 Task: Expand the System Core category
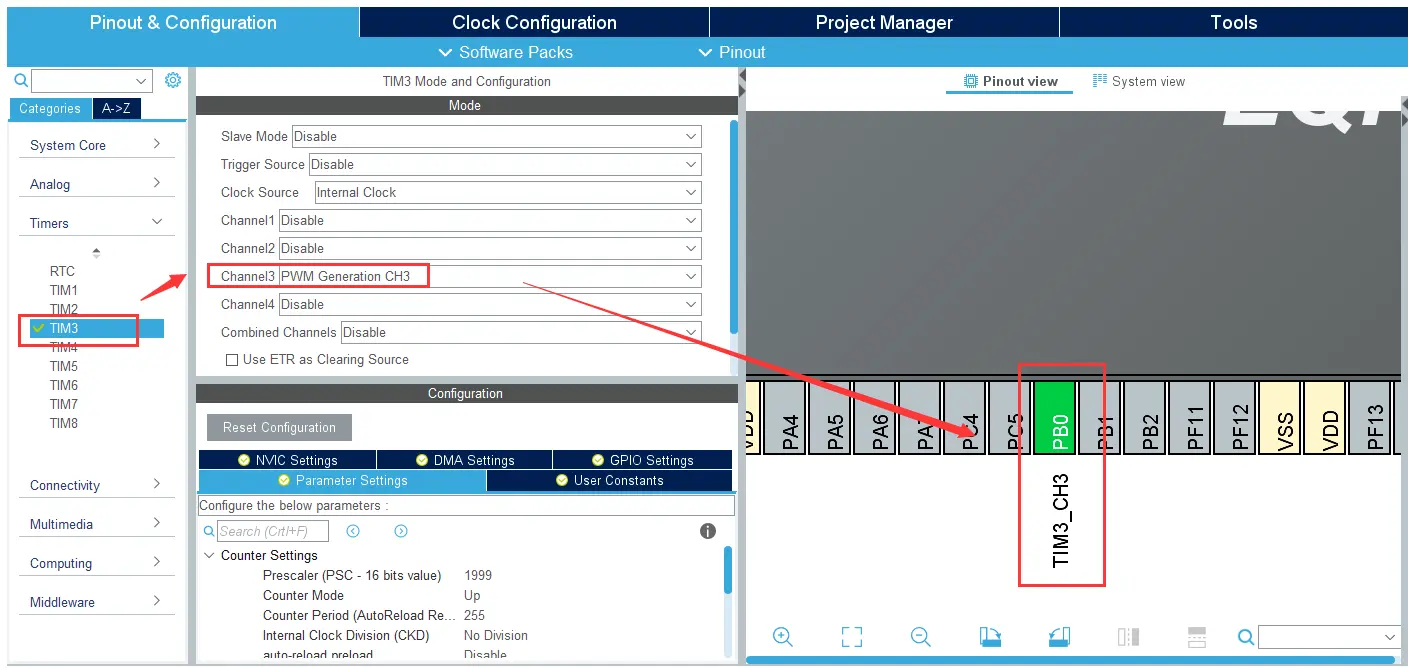pyautogui.click(x=96, y=145)
